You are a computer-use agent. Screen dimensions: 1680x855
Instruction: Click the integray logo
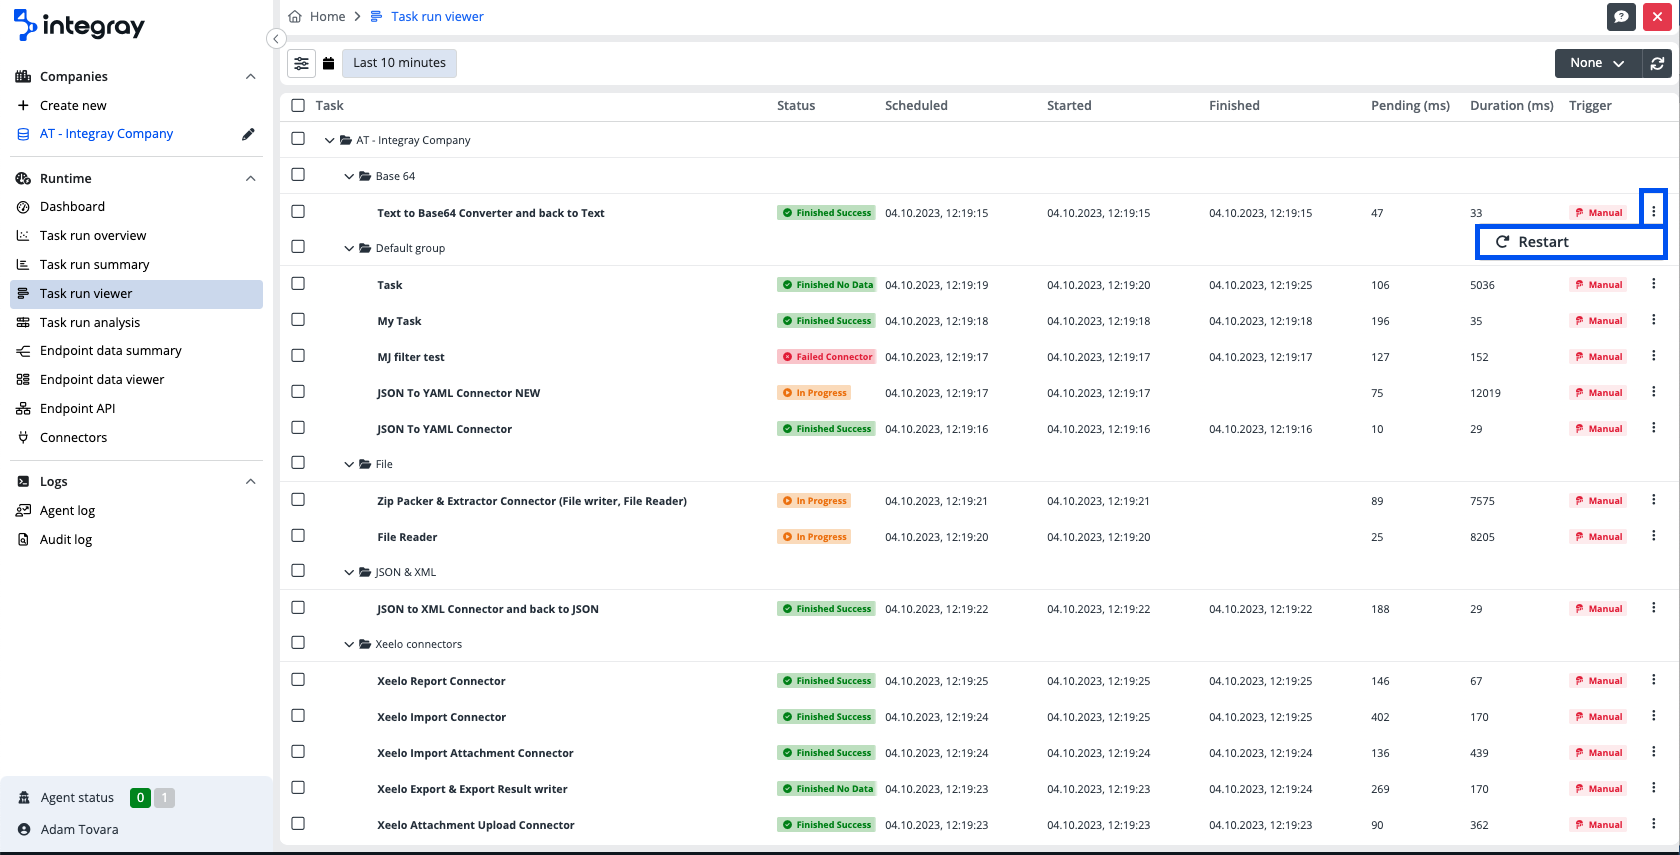(79, 26)
